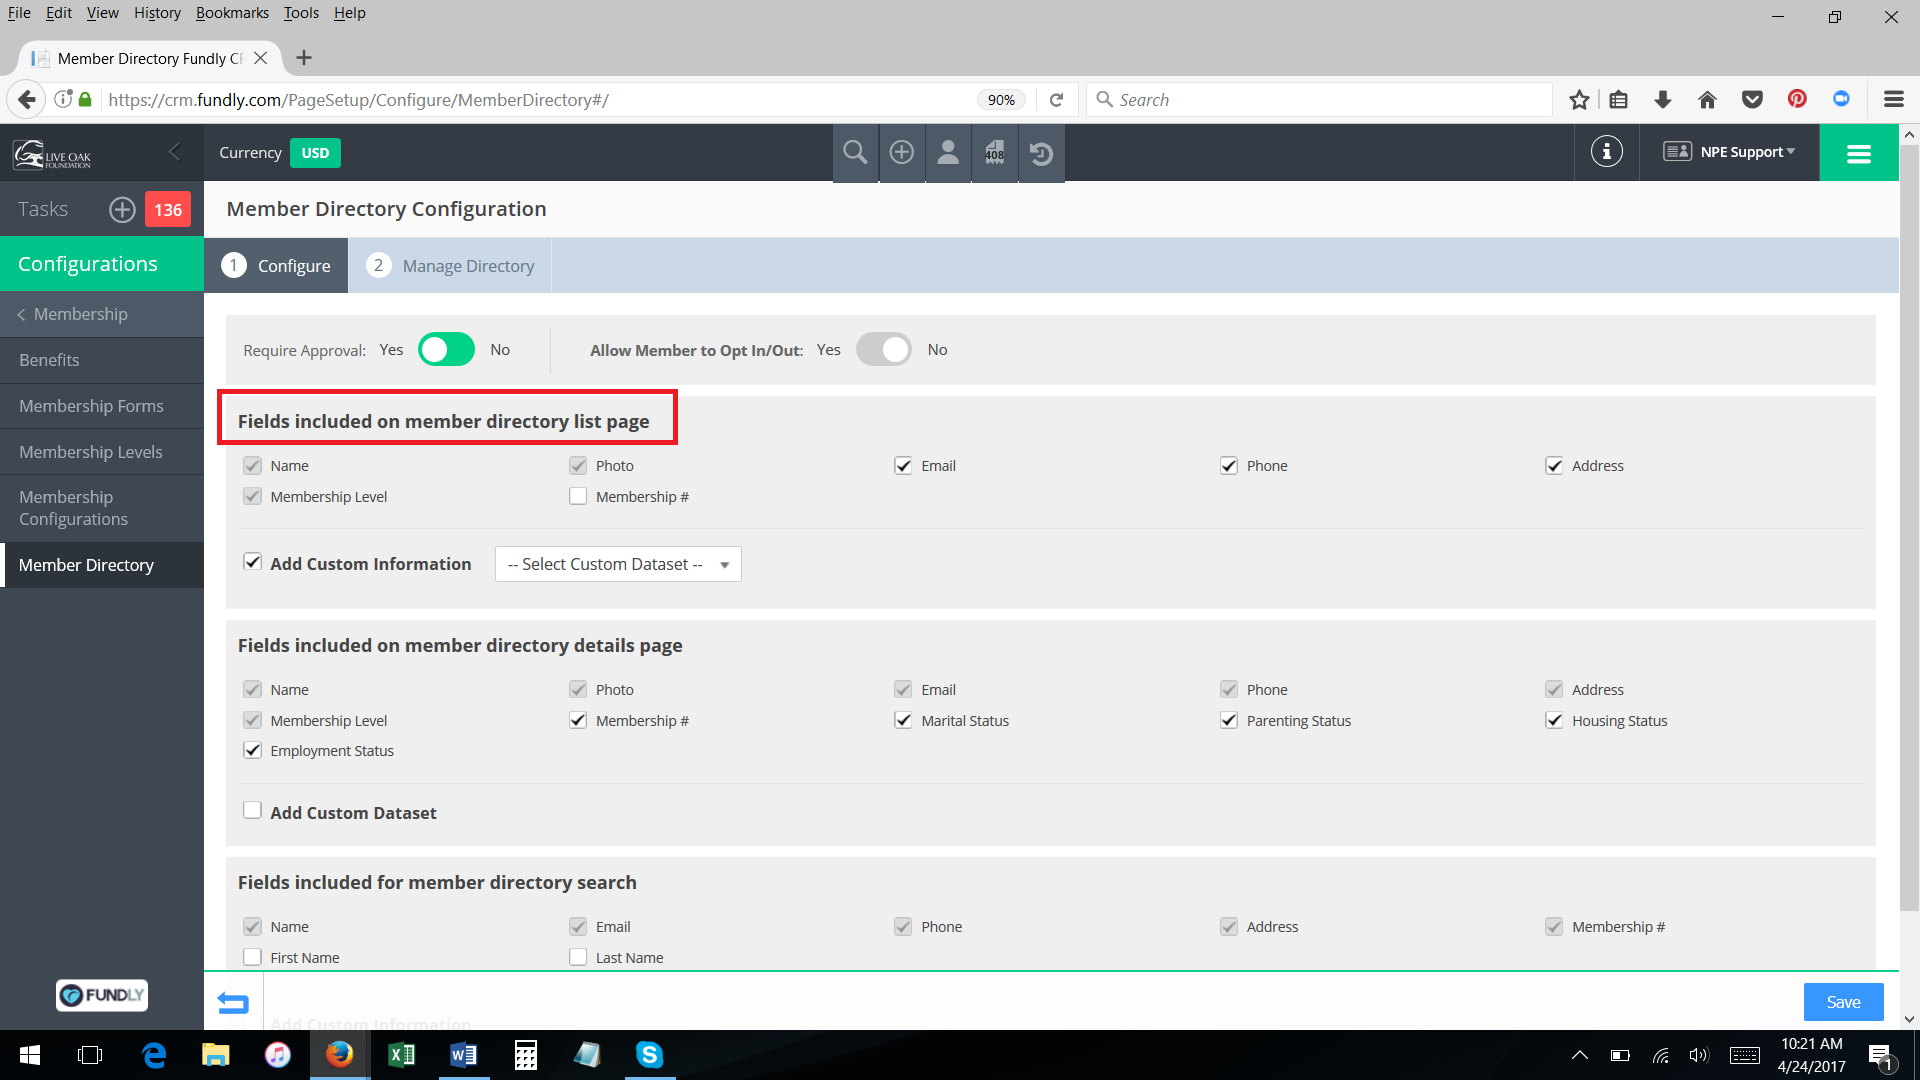
Task: Uncheck Email on the directory list page
Action: 903,466
